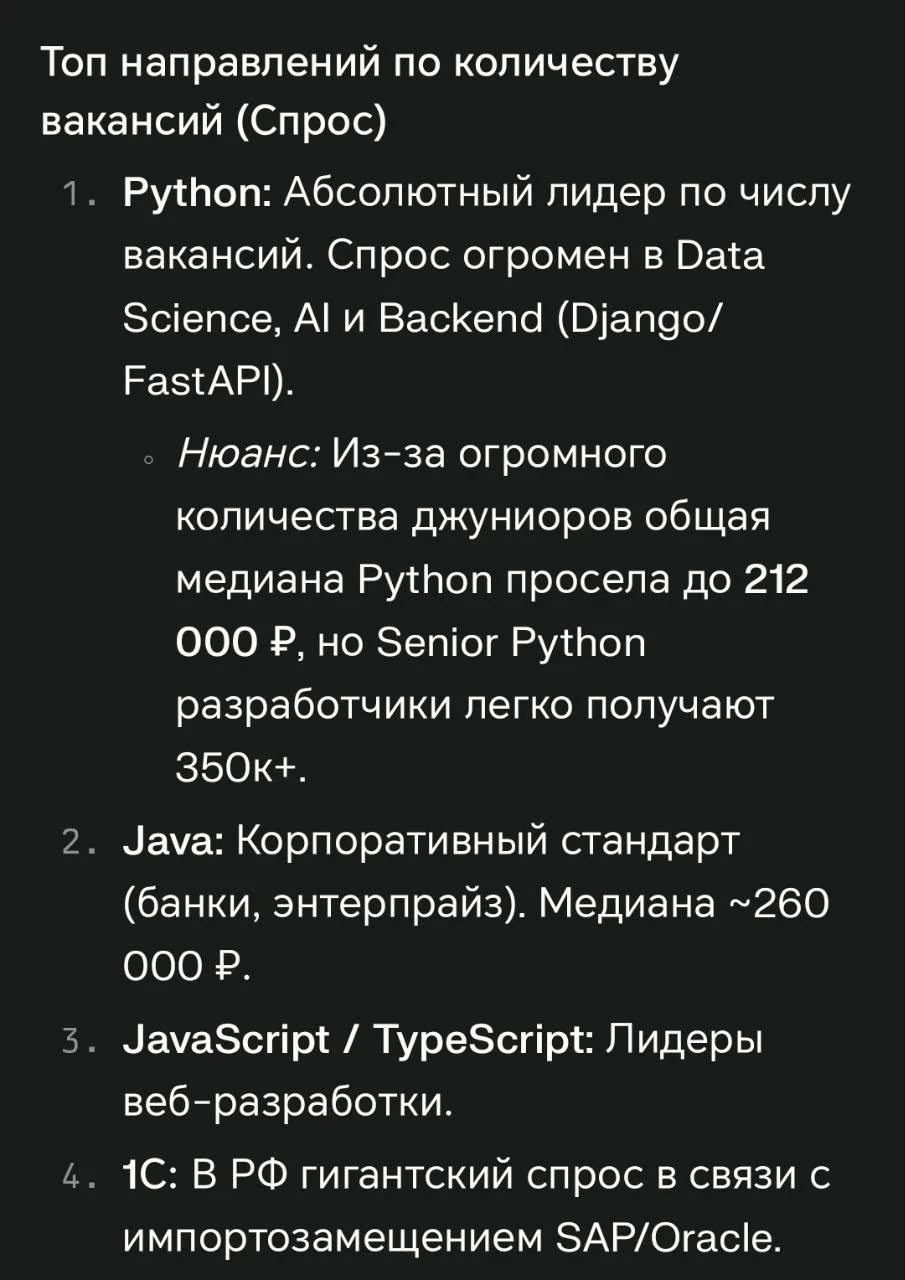Click the text "350к+"
905x1280 pixels.
point(238,768)
